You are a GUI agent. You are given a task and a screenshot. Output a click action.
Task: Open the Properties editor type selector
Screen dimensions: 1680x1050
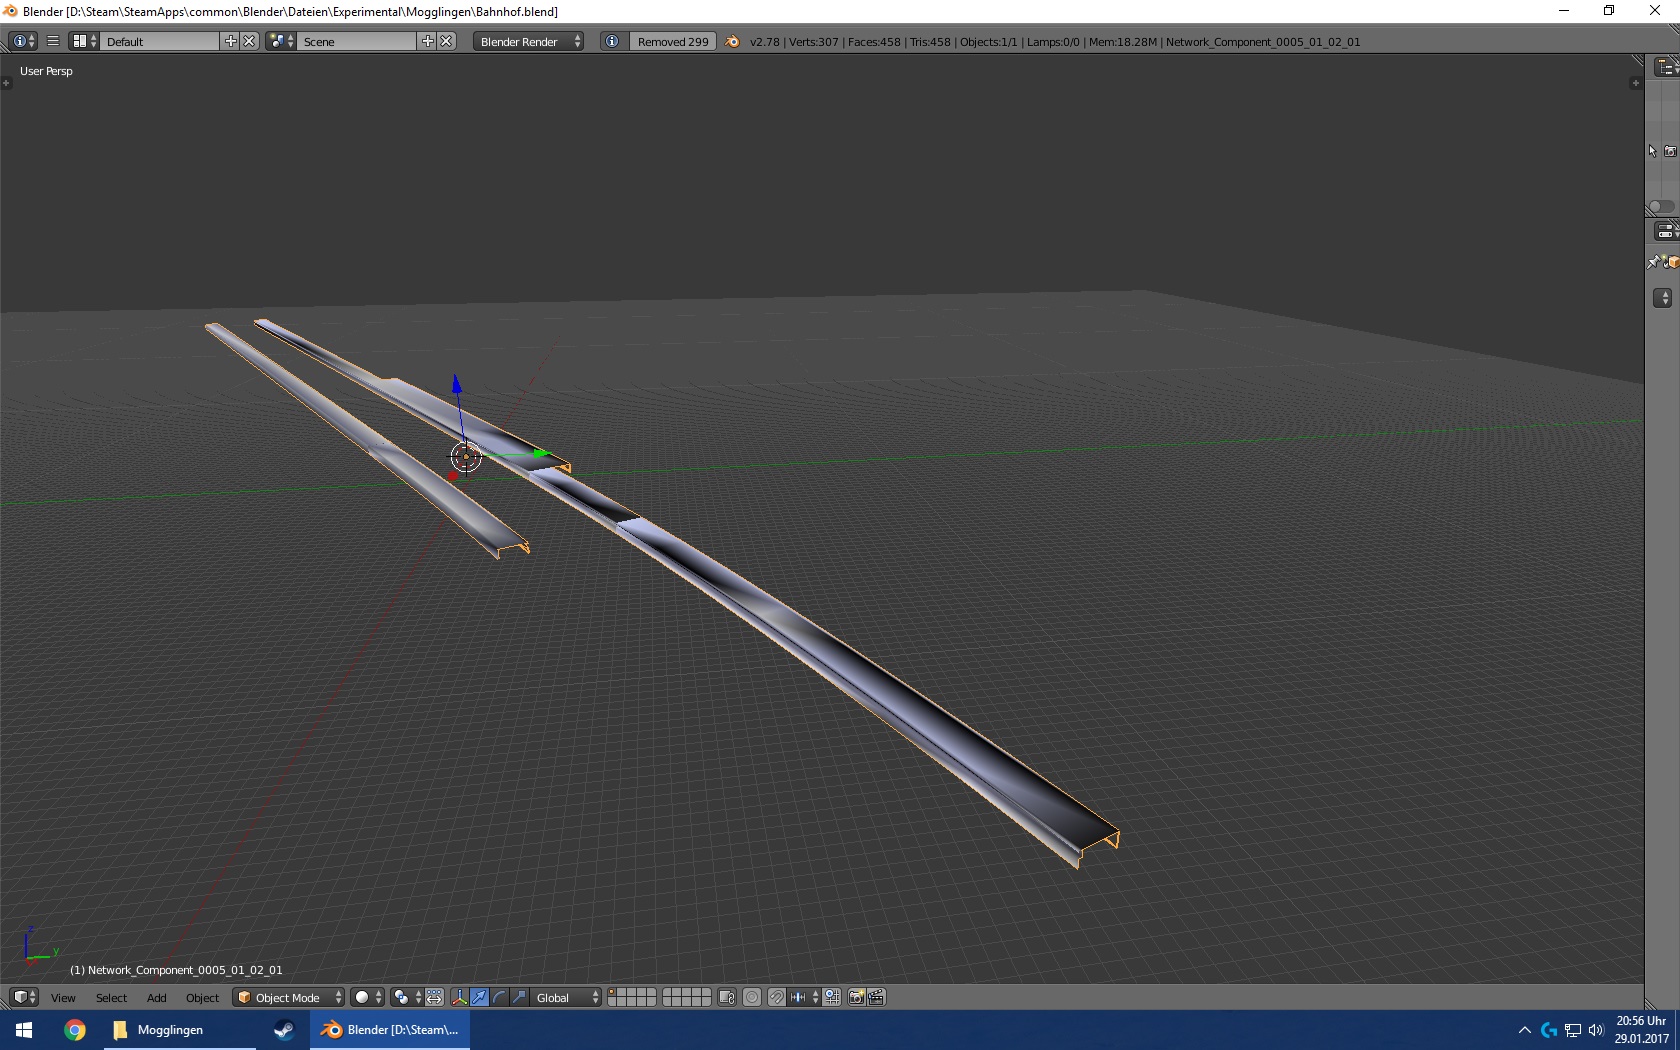point(1668,232)
